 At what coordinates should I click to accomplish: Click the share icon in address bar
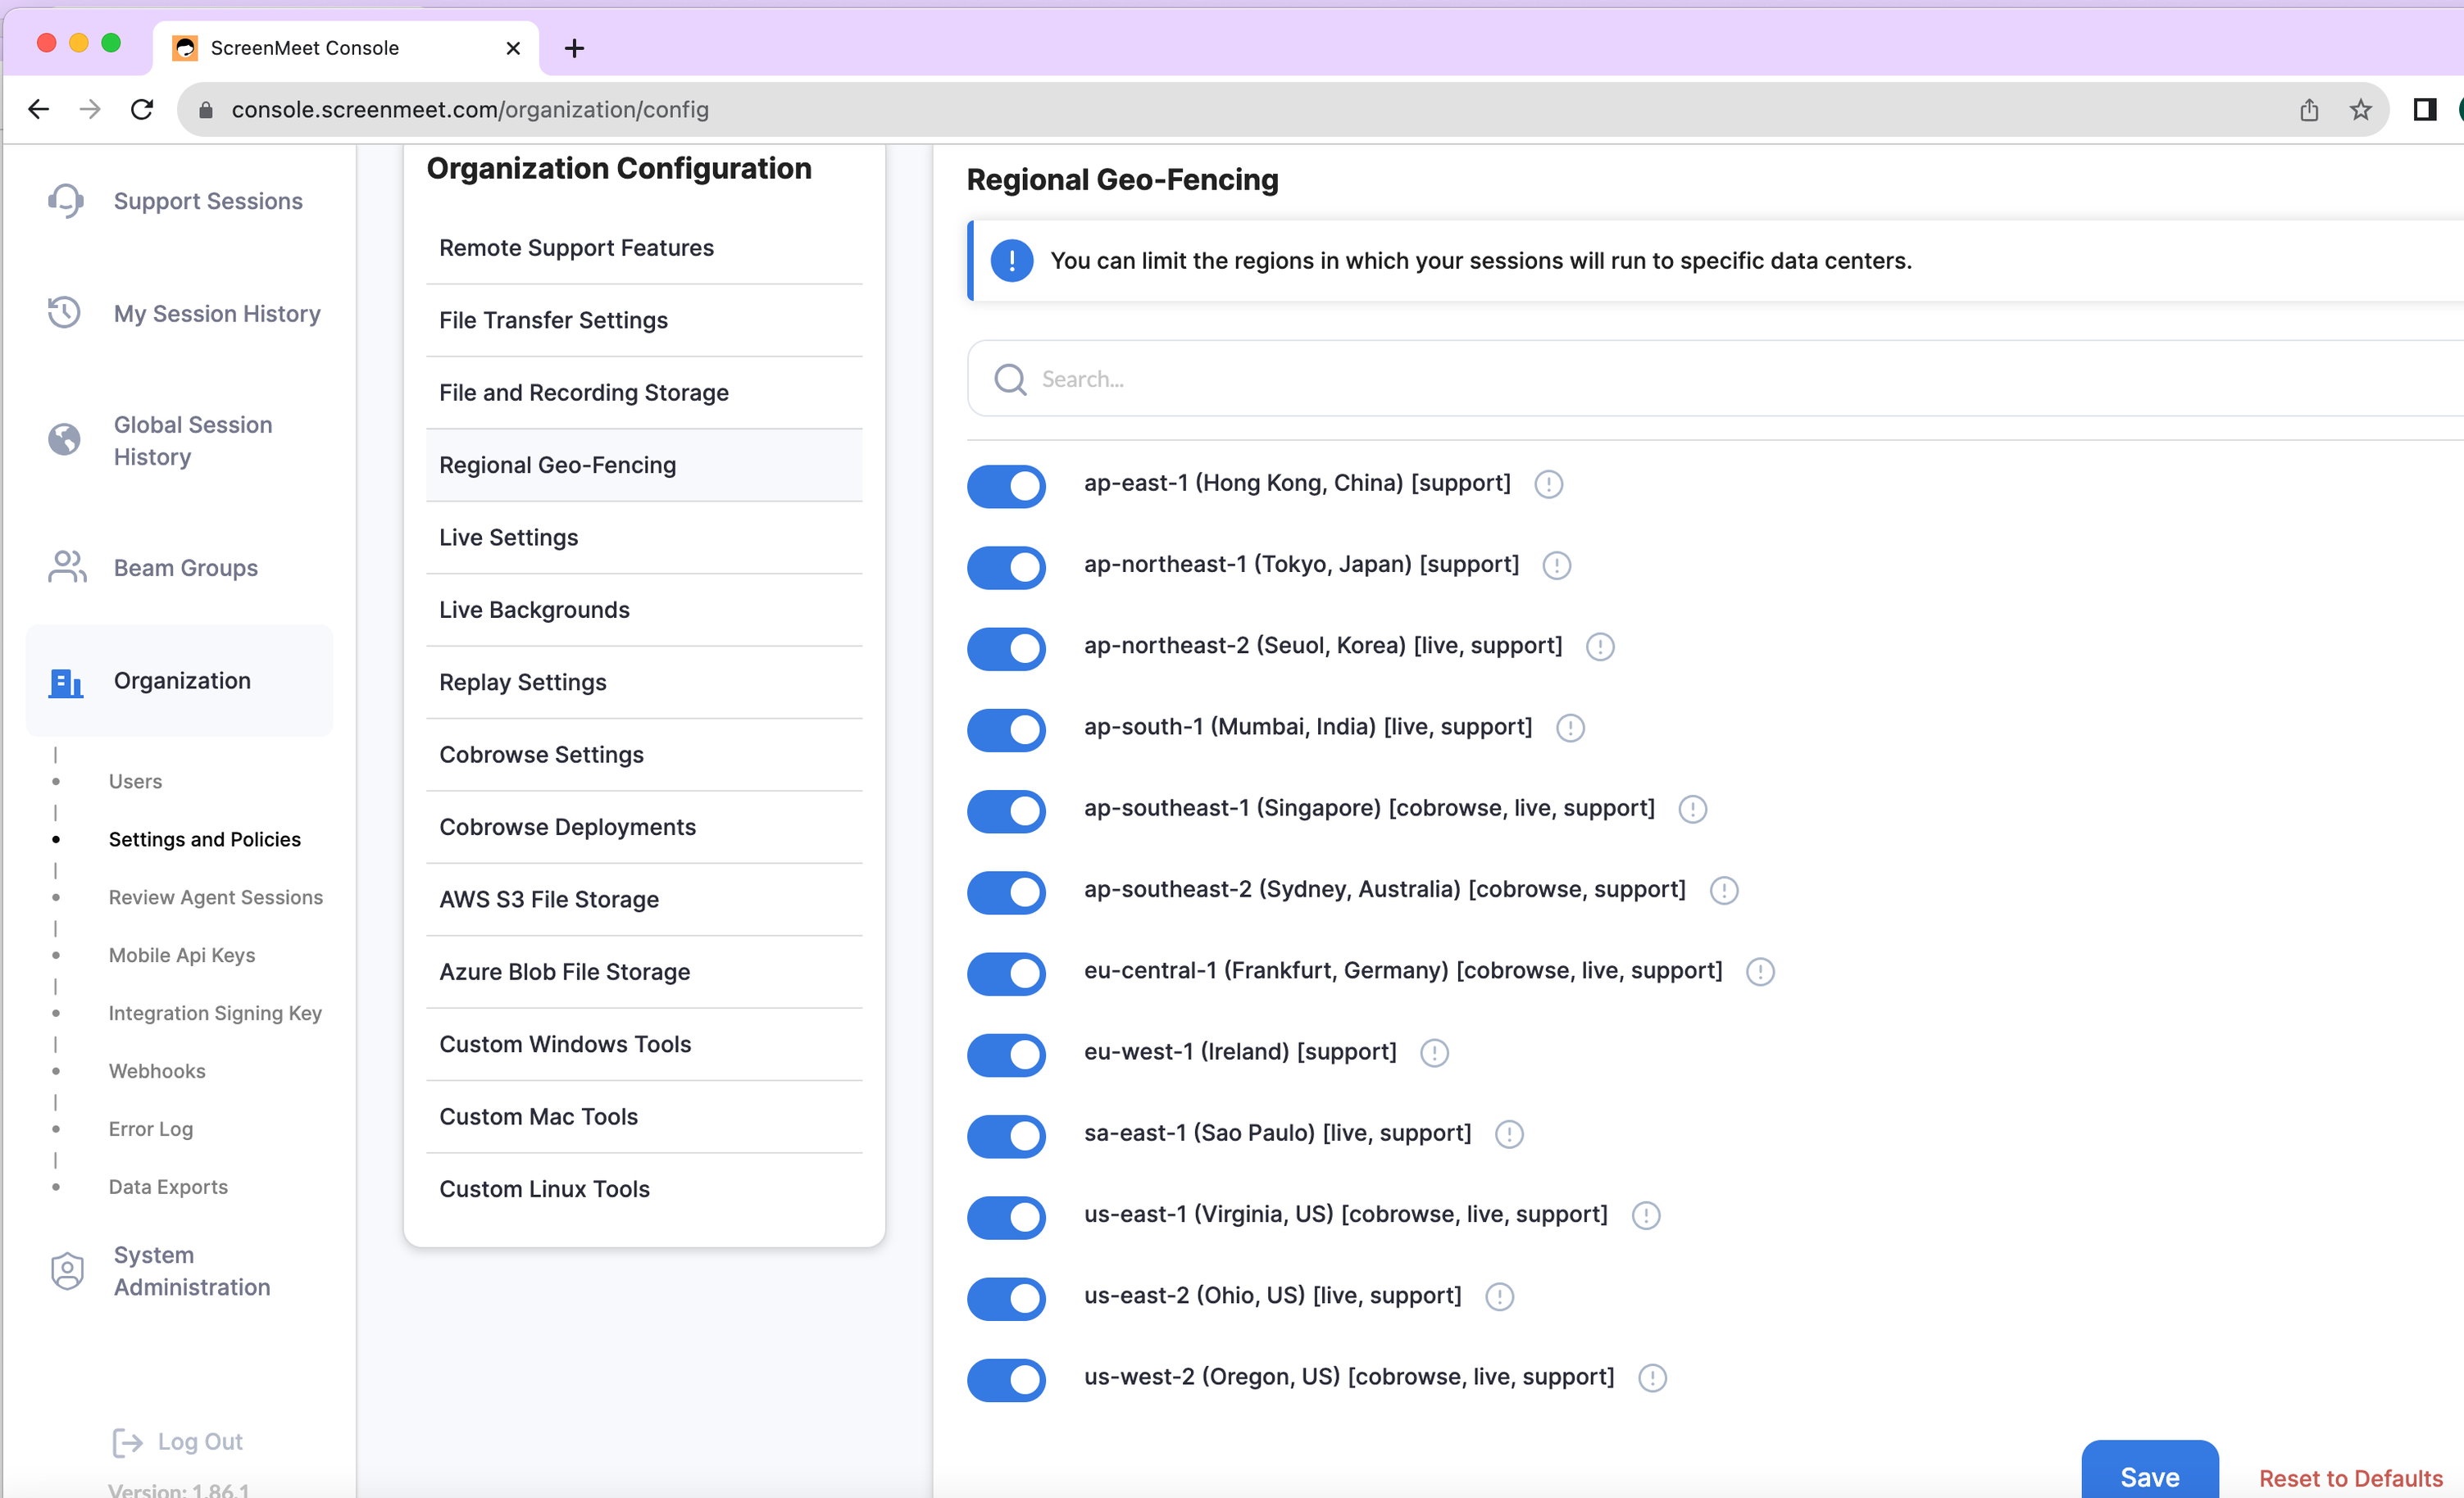pos(2308,109)
